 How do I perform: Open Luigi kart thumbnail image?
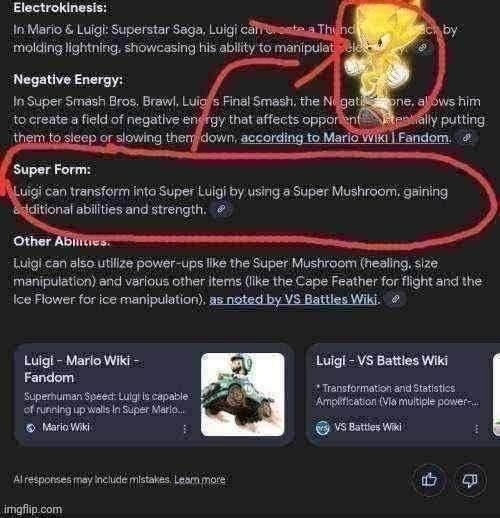pyautogui.click(x=243, y=394)
